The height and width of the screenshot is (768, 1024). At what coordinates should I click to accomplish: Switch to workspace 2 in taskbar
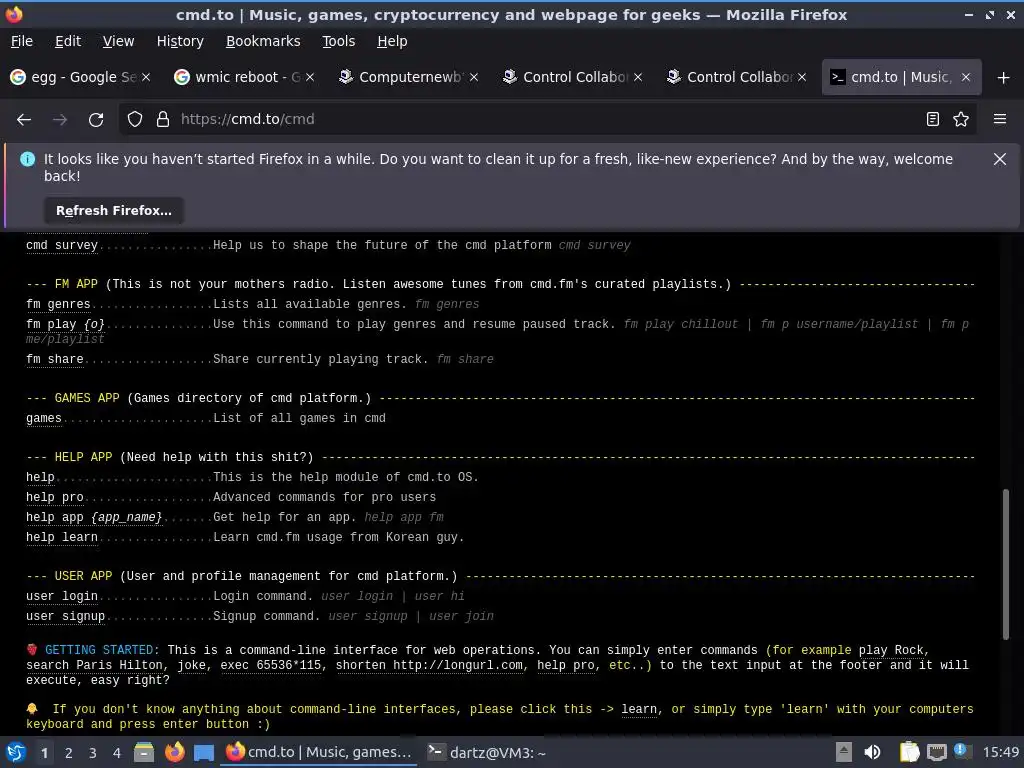[x=69, y=753]
